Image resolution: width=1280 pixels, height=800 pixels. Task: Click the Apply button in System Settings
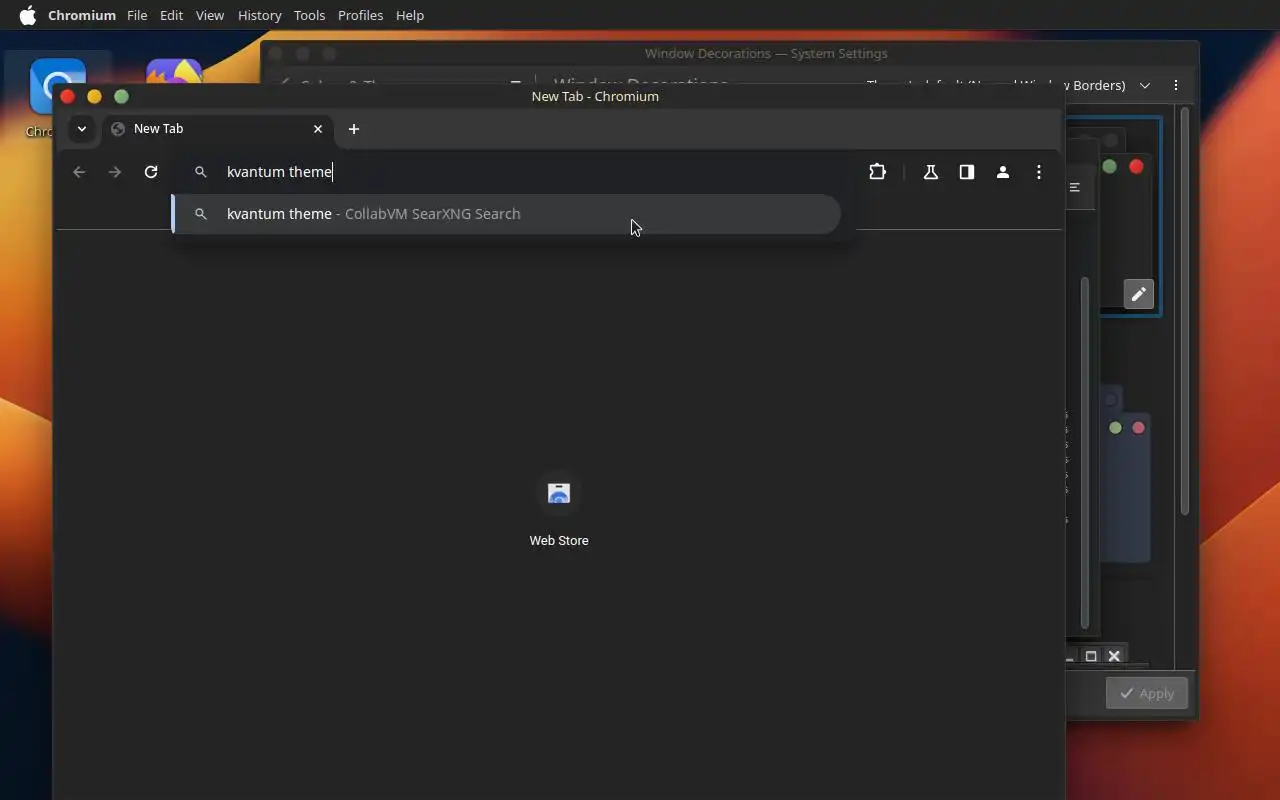point(1147,693)
